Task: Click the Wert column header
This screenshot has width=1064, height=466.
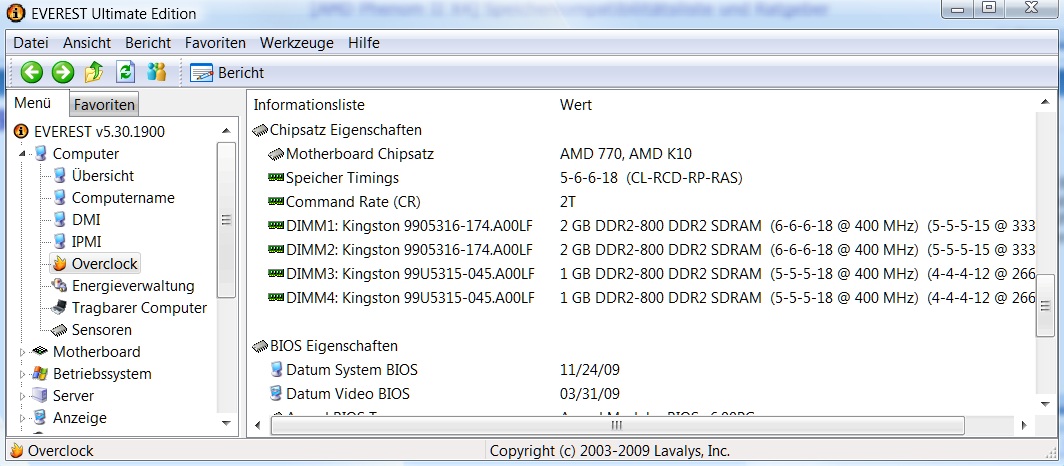Action: tap(575, 105)
